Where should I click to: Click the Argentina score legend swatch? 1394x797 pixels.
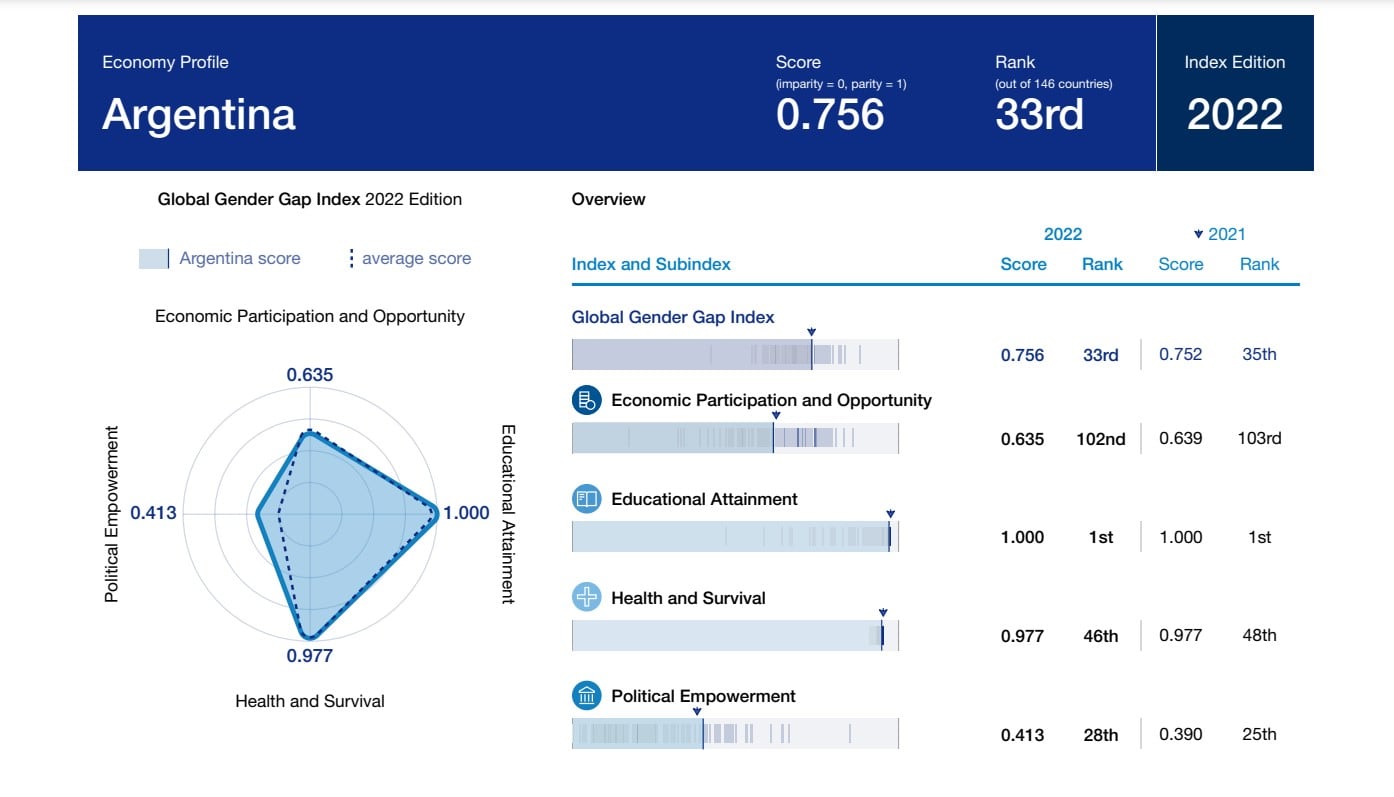coord(153,258)
